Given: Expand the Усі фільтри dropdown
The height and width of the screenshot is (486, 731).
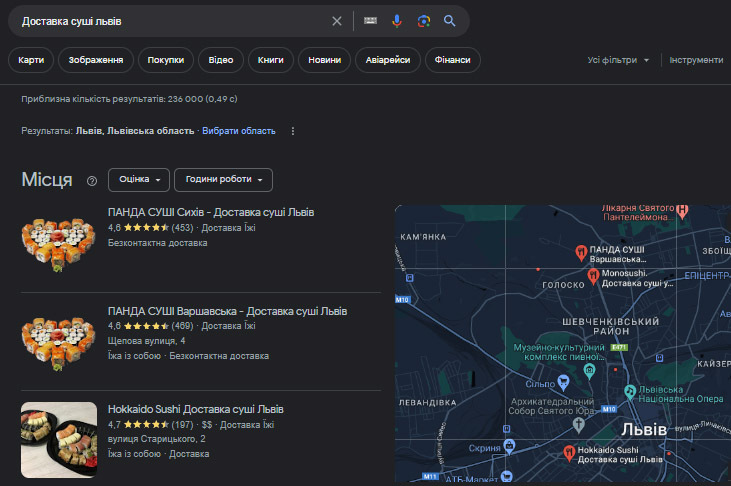Looking at the screenshot, I should [618, 60].
